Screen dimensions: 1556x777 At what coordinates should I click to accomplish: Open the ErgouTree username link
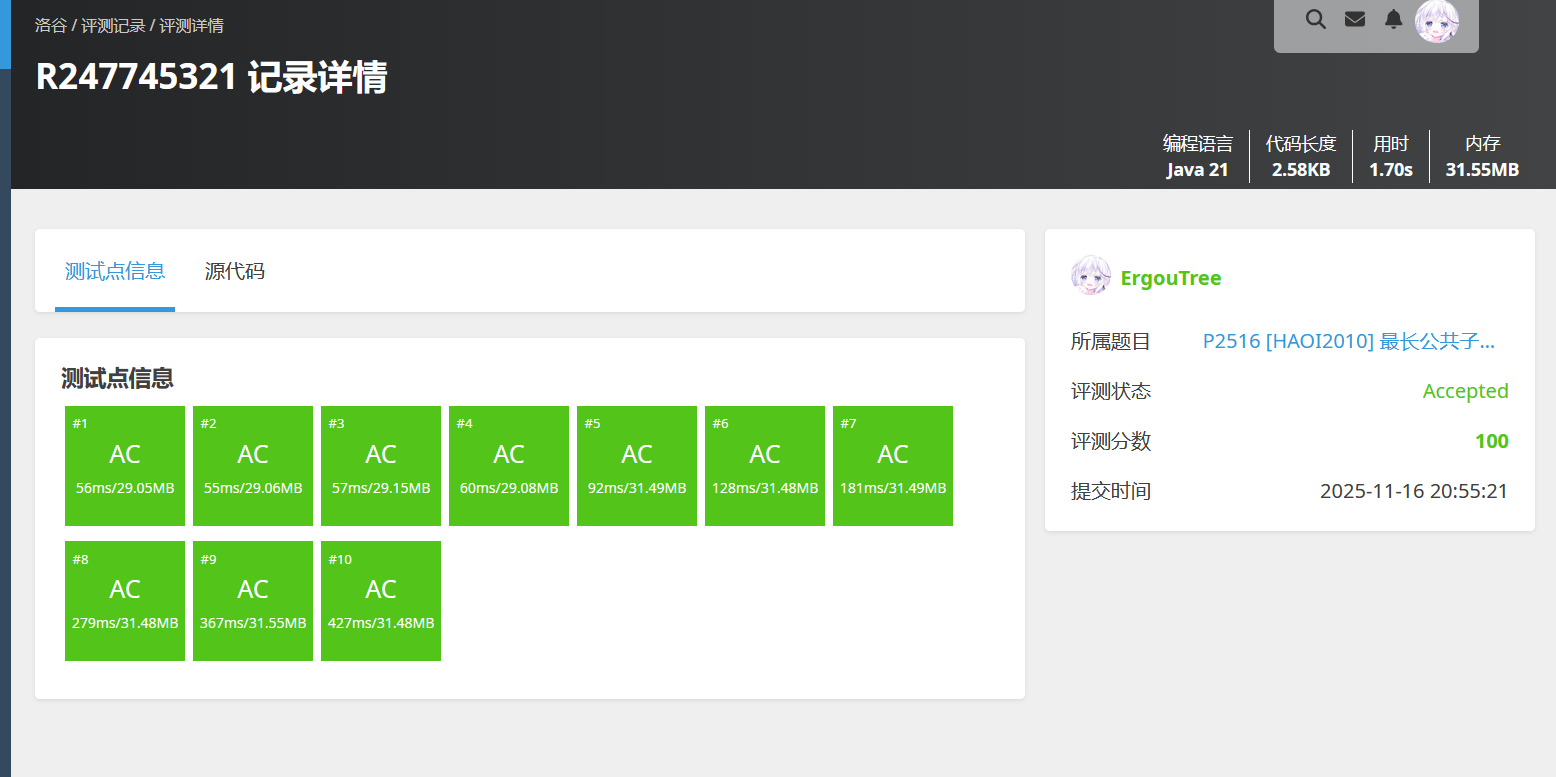(x=1171, y=278)
